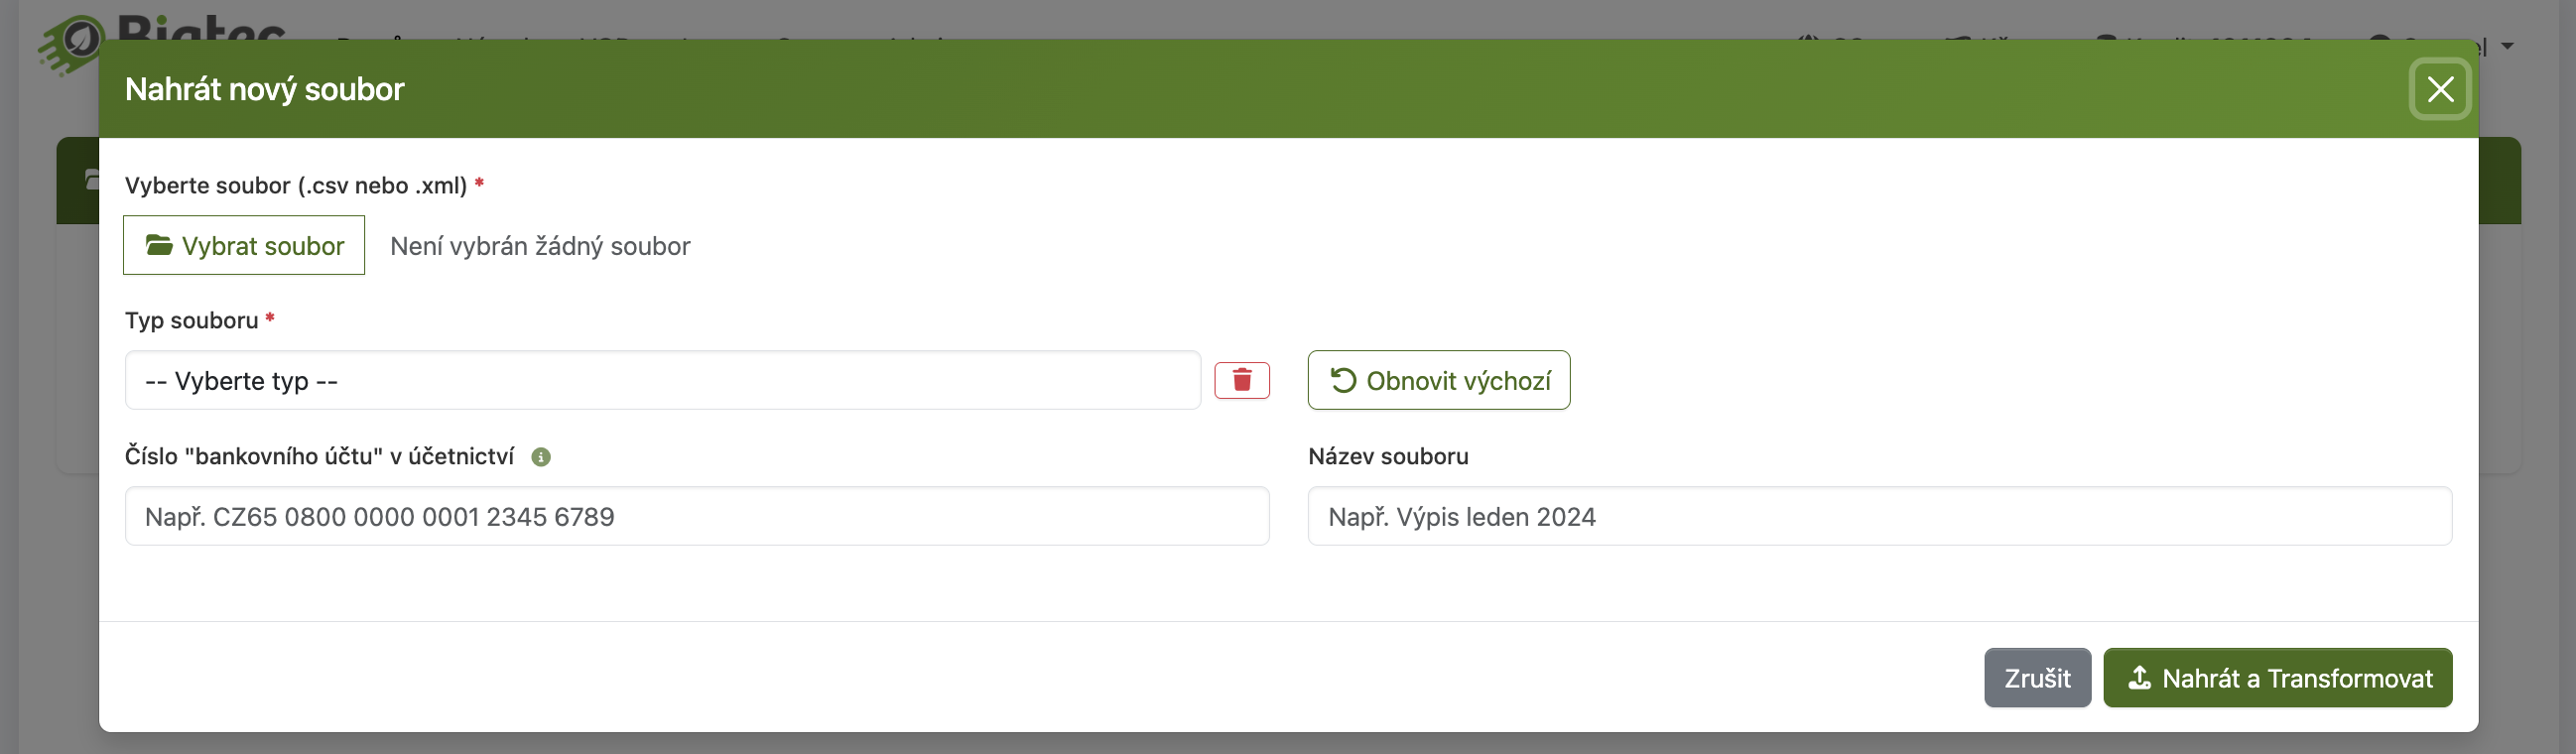
Task: Click the restore arrow icon on Obnovit výchozí
Action: click(1342, 380)
